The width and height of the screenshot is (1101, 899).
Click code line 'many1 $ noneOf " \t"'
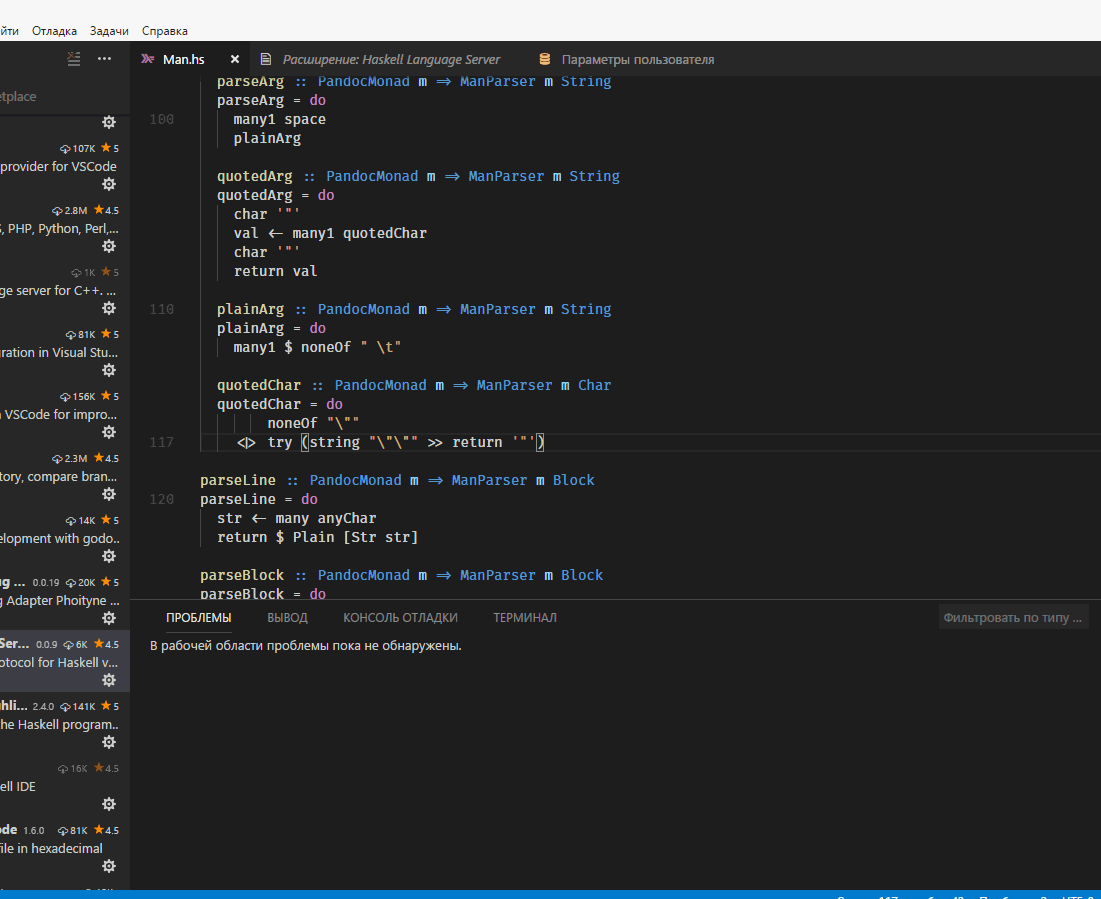[317, 347]
